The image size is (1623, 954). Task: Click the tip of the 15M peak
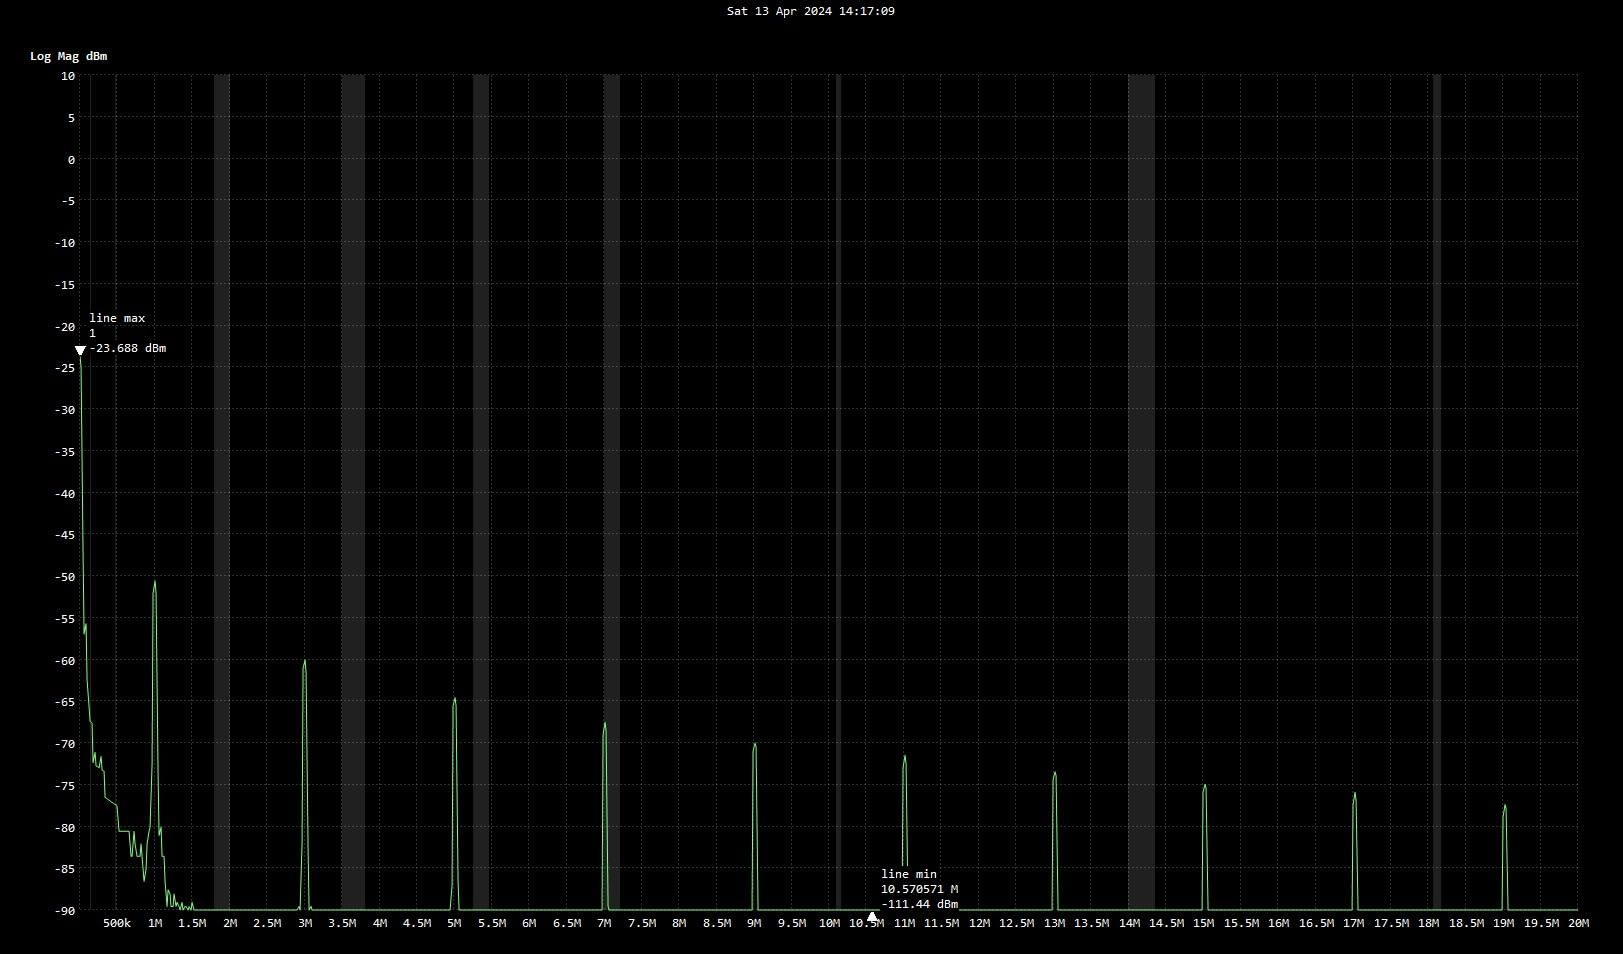(1205, 786)
